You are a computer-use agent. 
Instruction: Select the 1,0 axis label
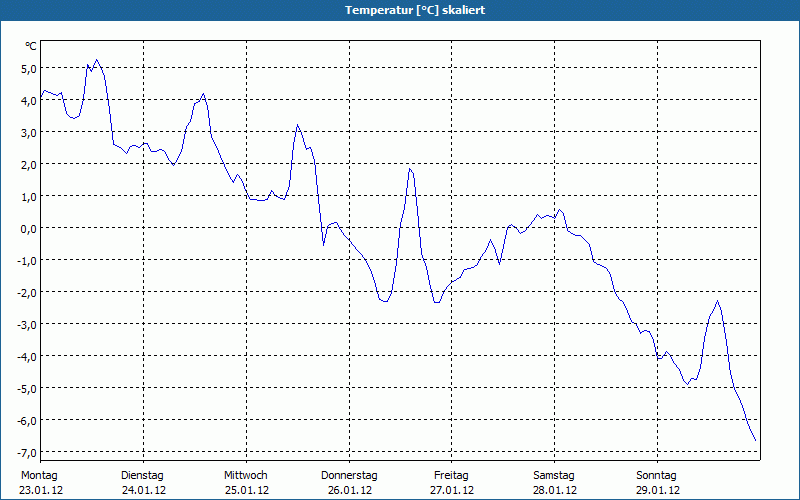28,196
